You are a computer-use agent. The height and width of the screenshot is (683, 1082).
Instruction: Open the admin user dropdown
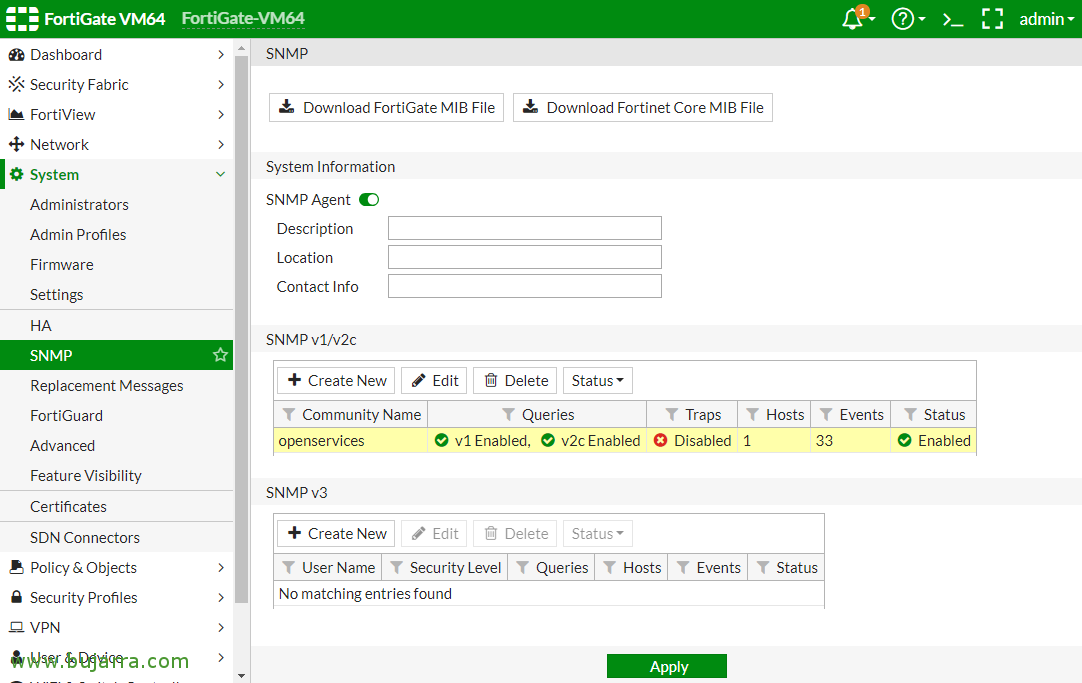click(x=1047, y=19)
